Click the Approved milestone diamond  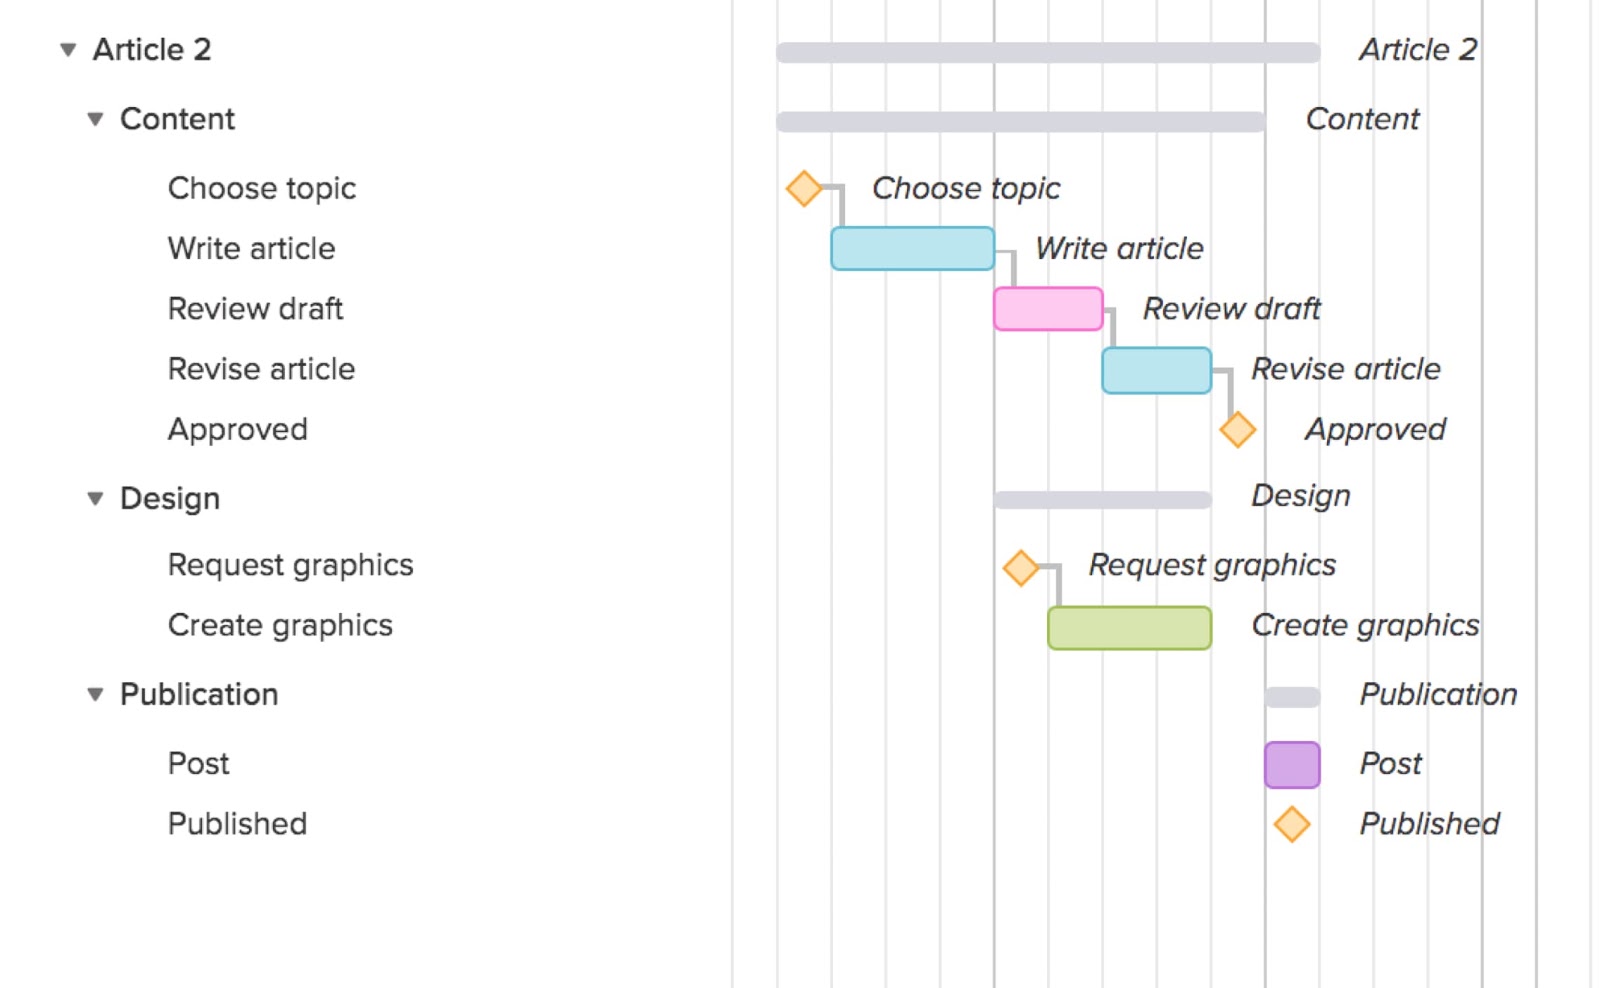[x=1237, y=430]
